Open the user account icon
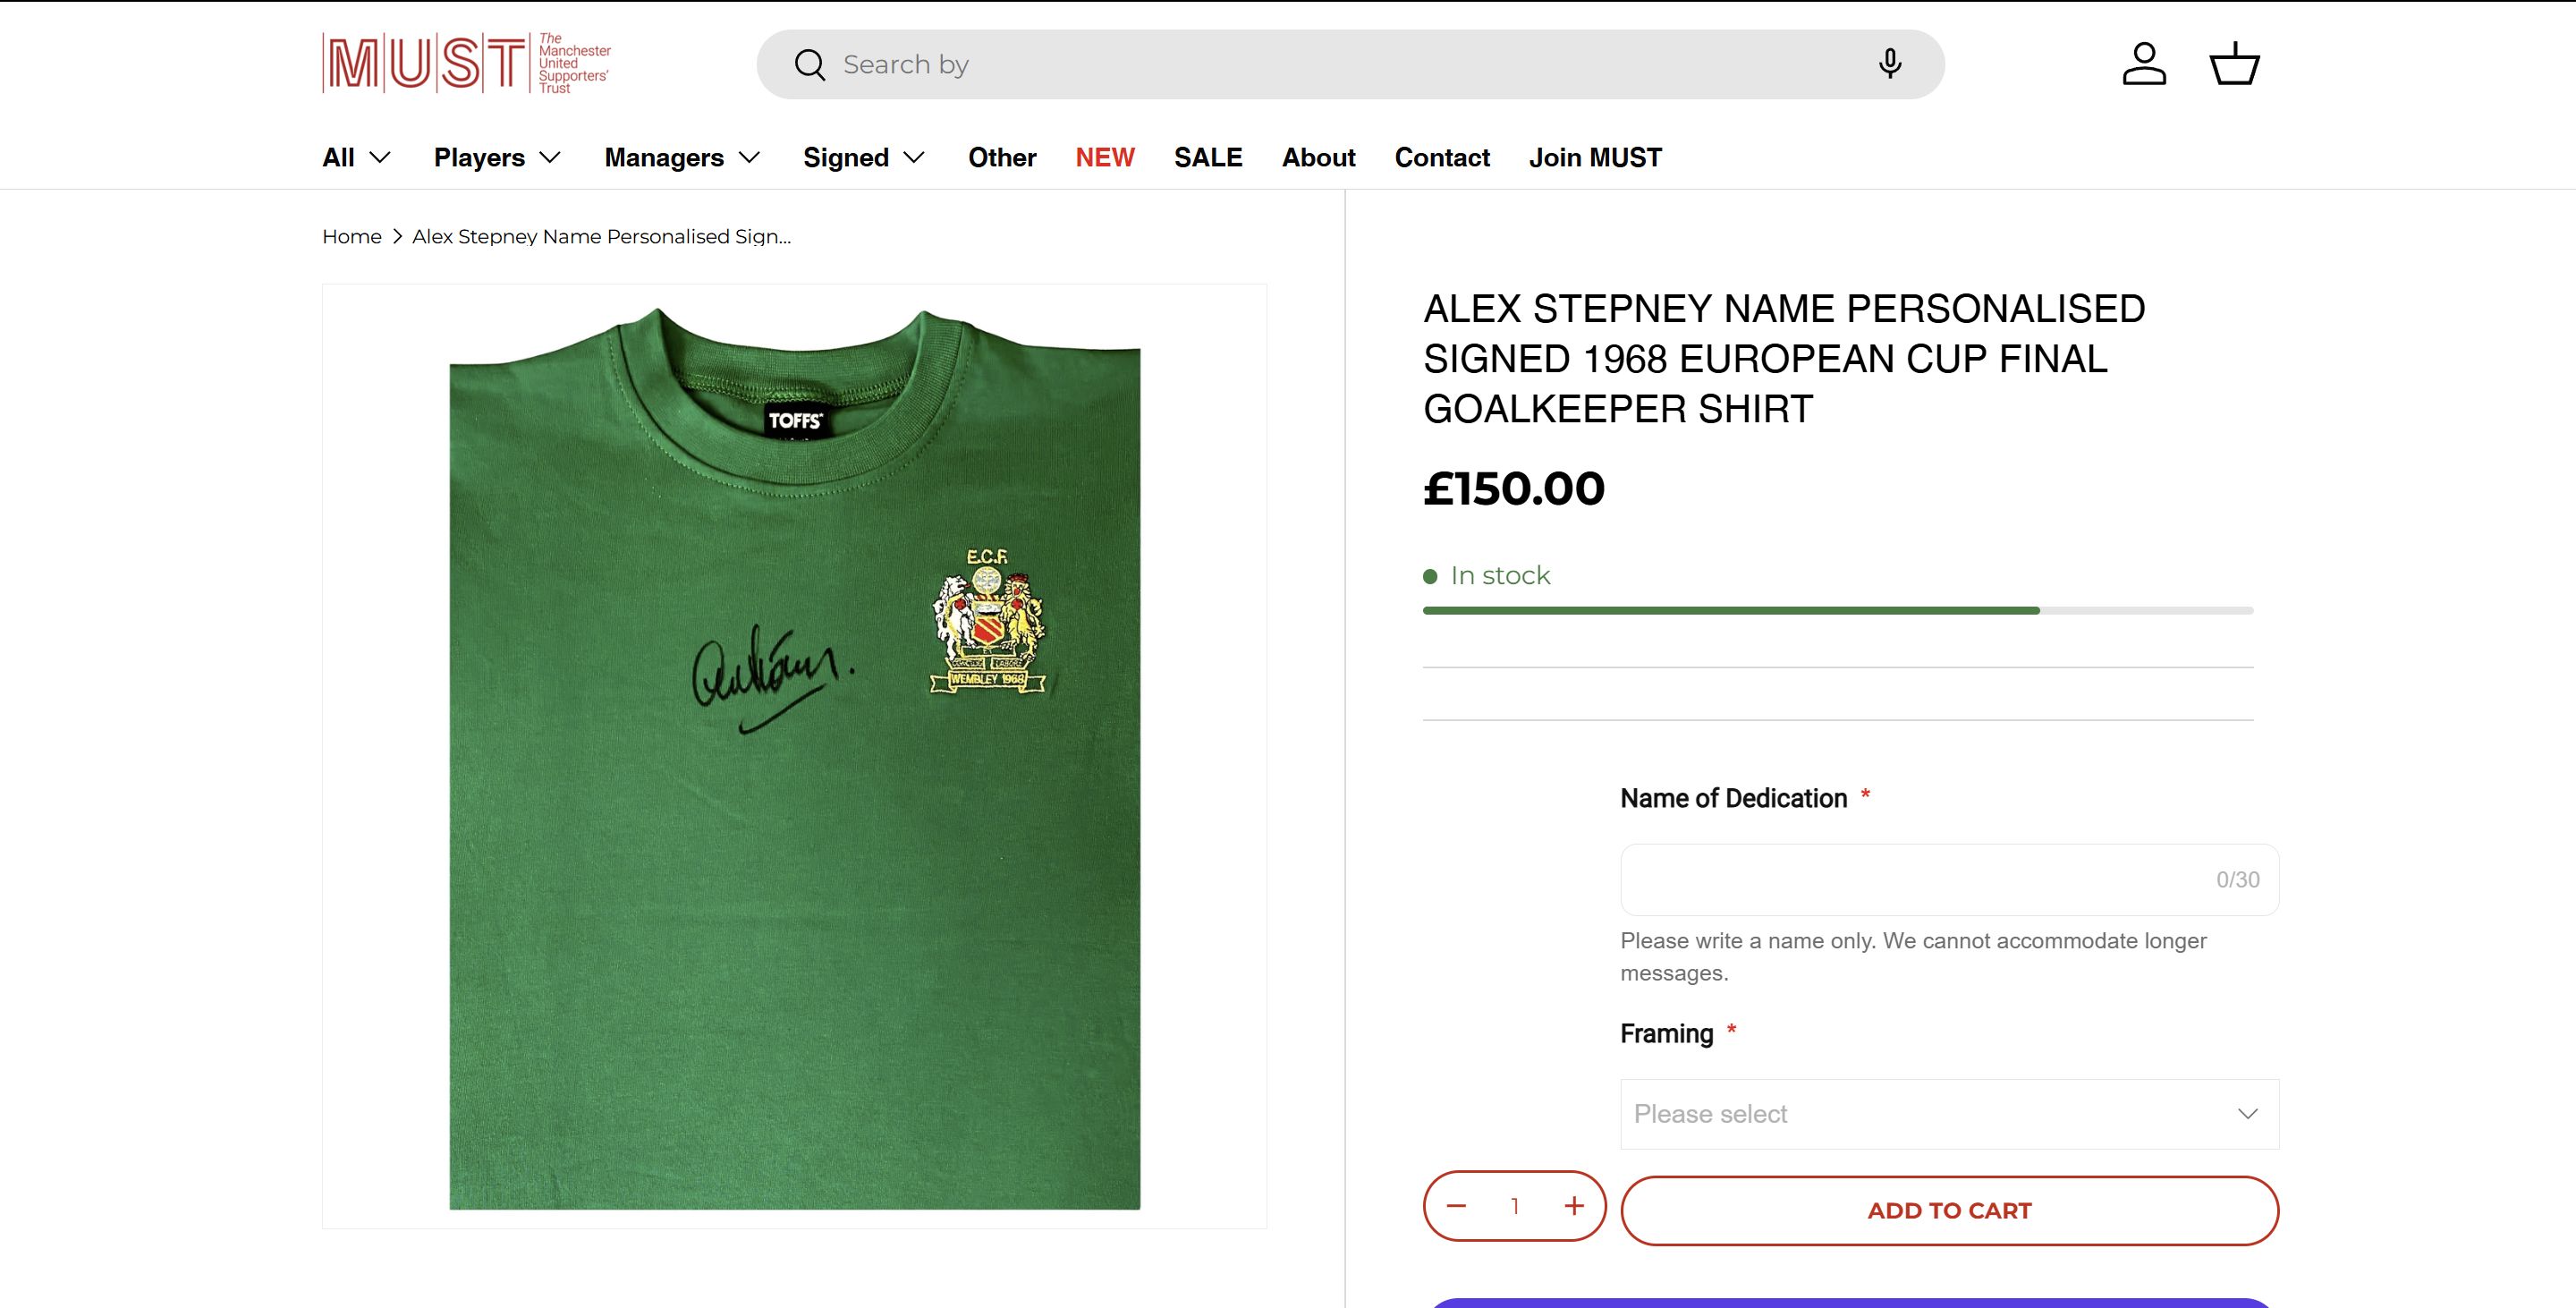The image size is (2576, 1308). coord(2144,64)
